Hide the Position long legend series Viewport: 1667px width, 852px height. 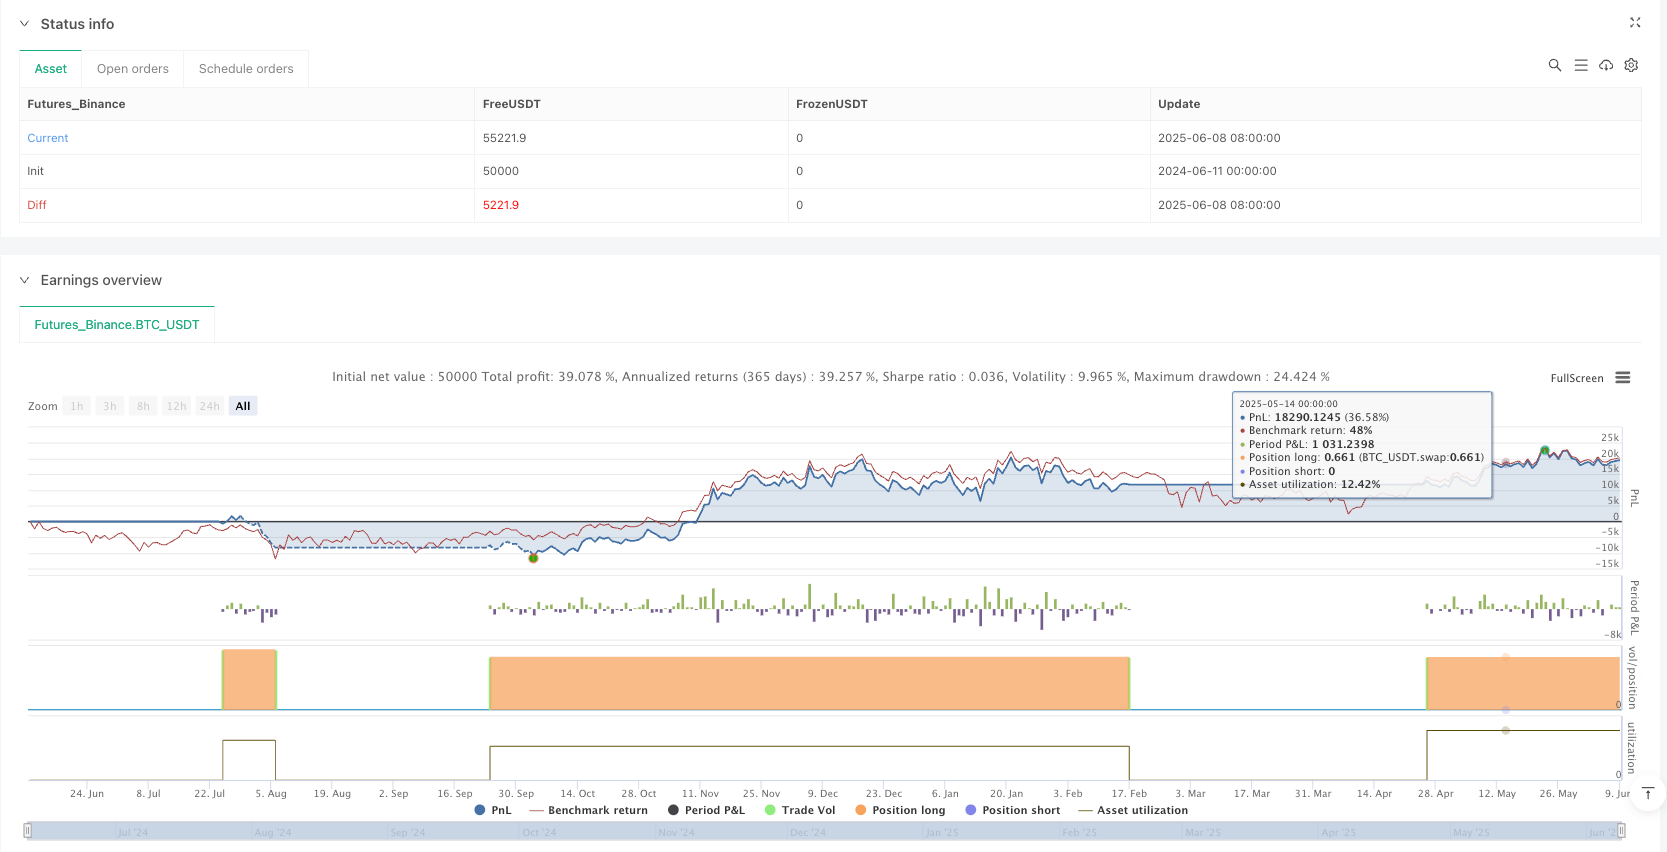tap(899, 810)
